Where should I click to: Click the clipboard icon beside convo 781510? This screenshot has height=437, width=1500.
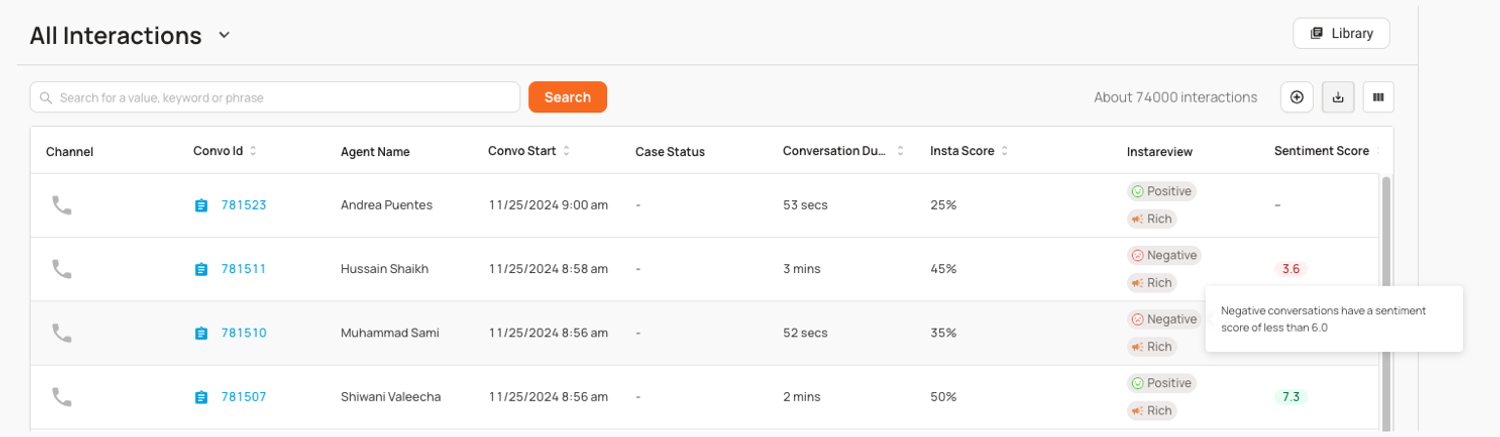(201, 333)
